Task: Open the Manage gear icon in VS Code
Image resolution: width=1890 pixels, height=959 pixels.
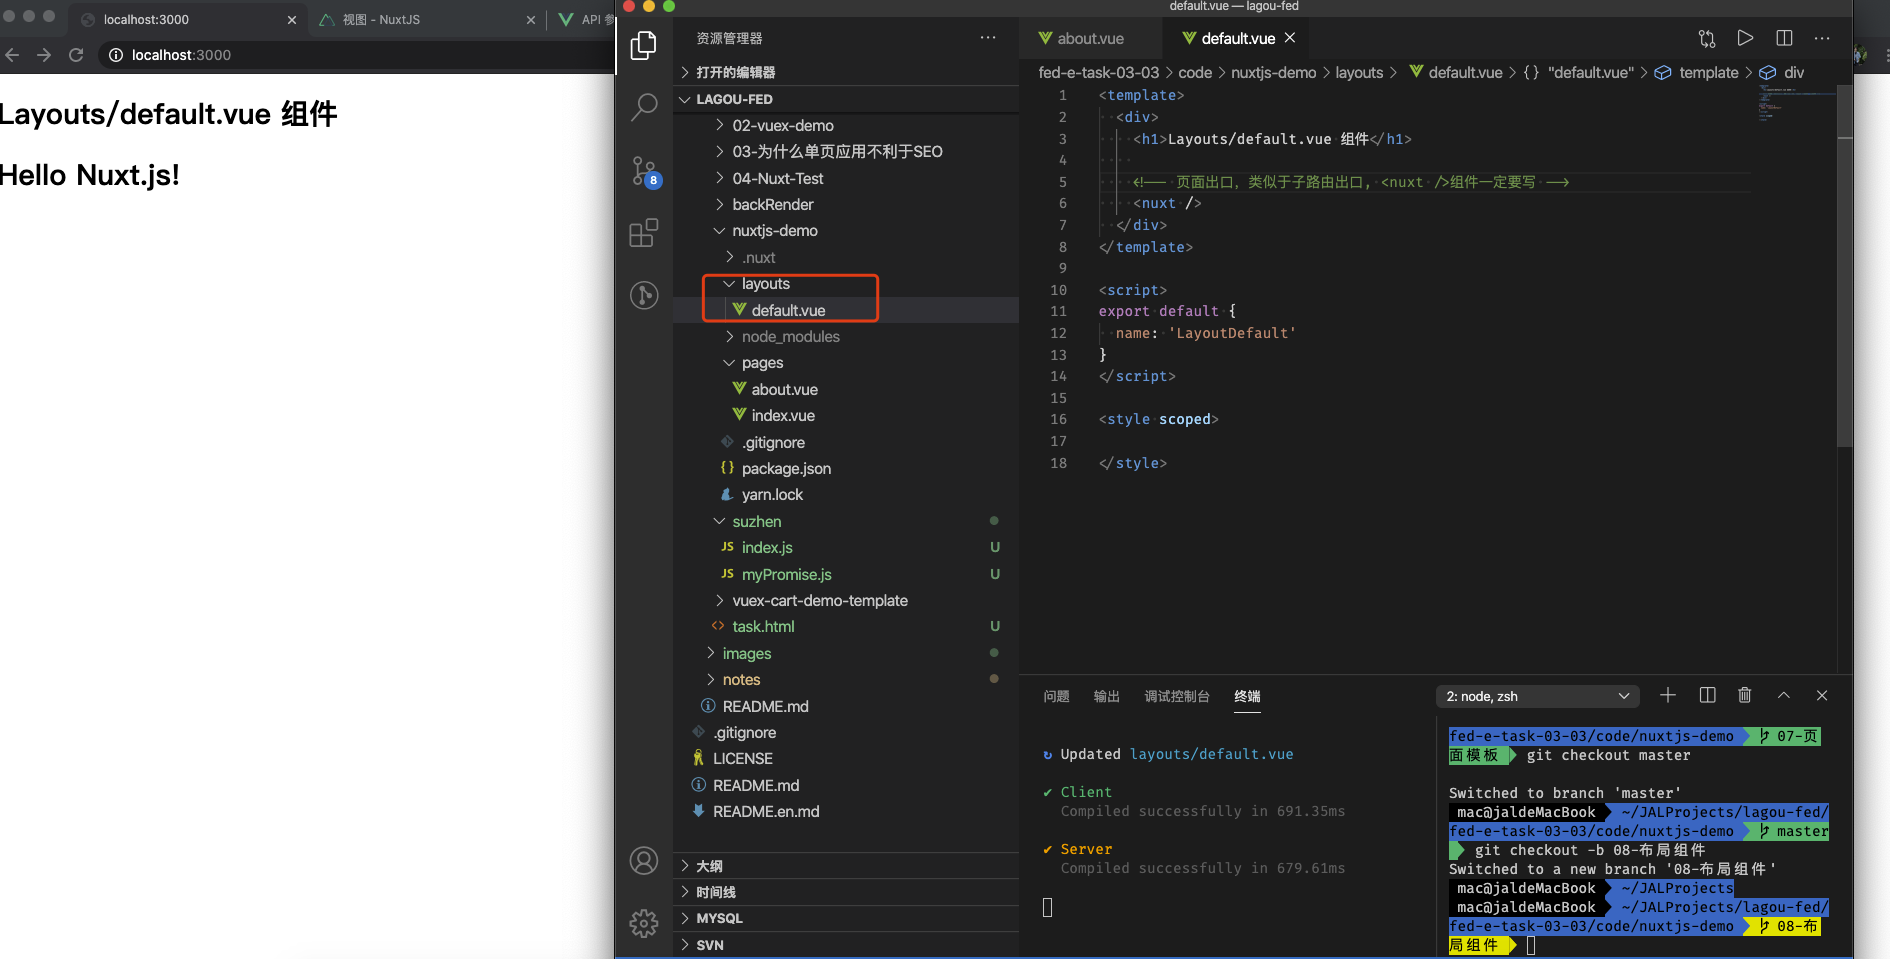Action: point(644,923)
